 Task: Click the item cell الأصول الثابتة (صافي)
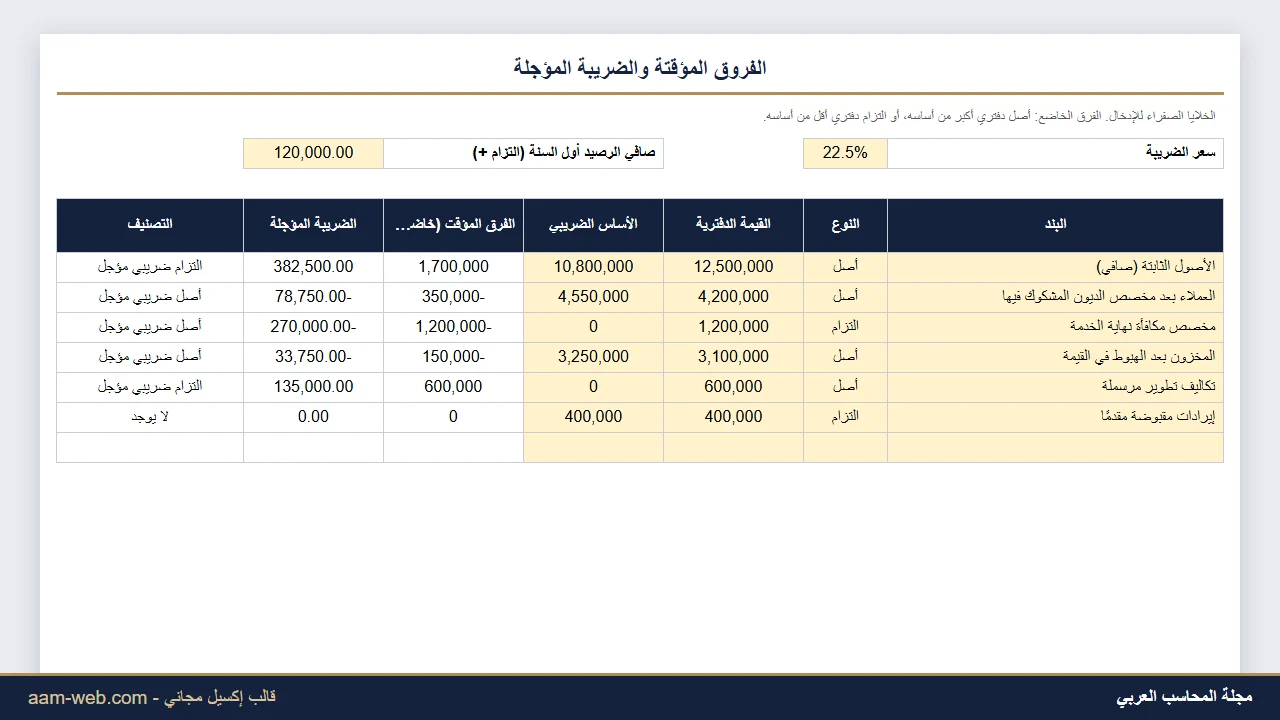(x=1055, y=267)
